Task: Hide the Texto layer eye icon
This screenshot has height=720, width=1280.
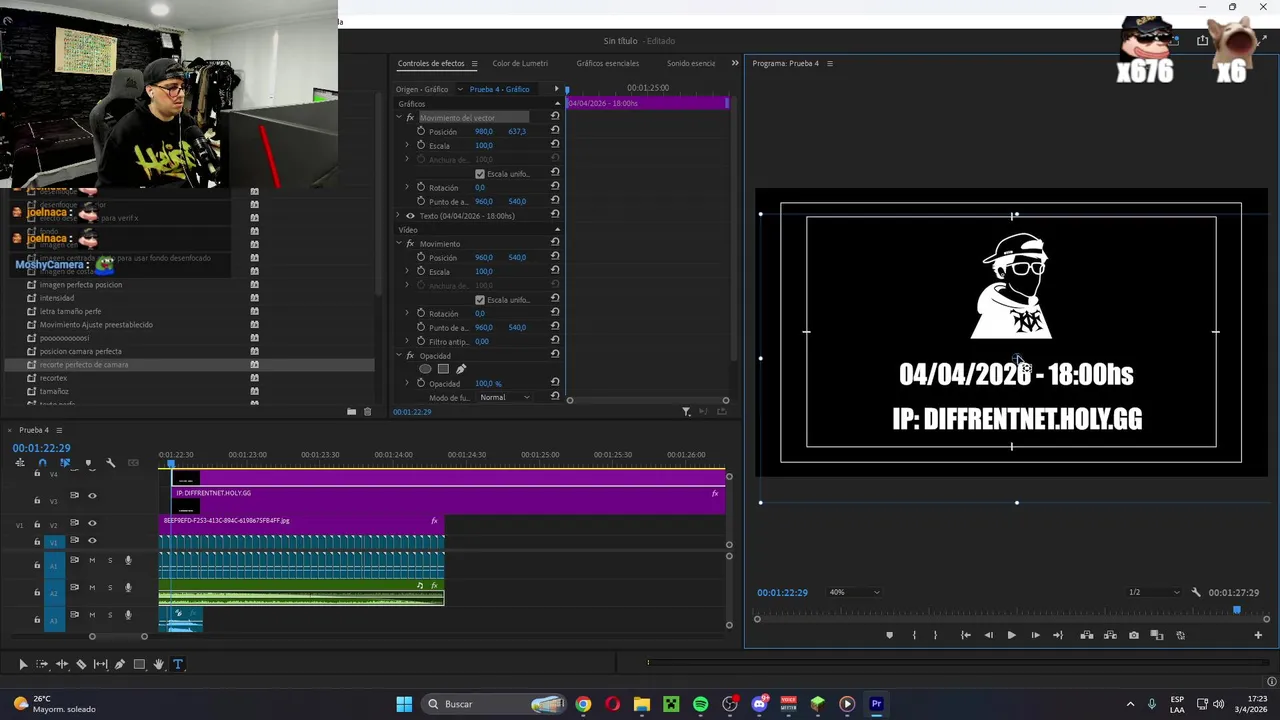Action: pos(410,216)
